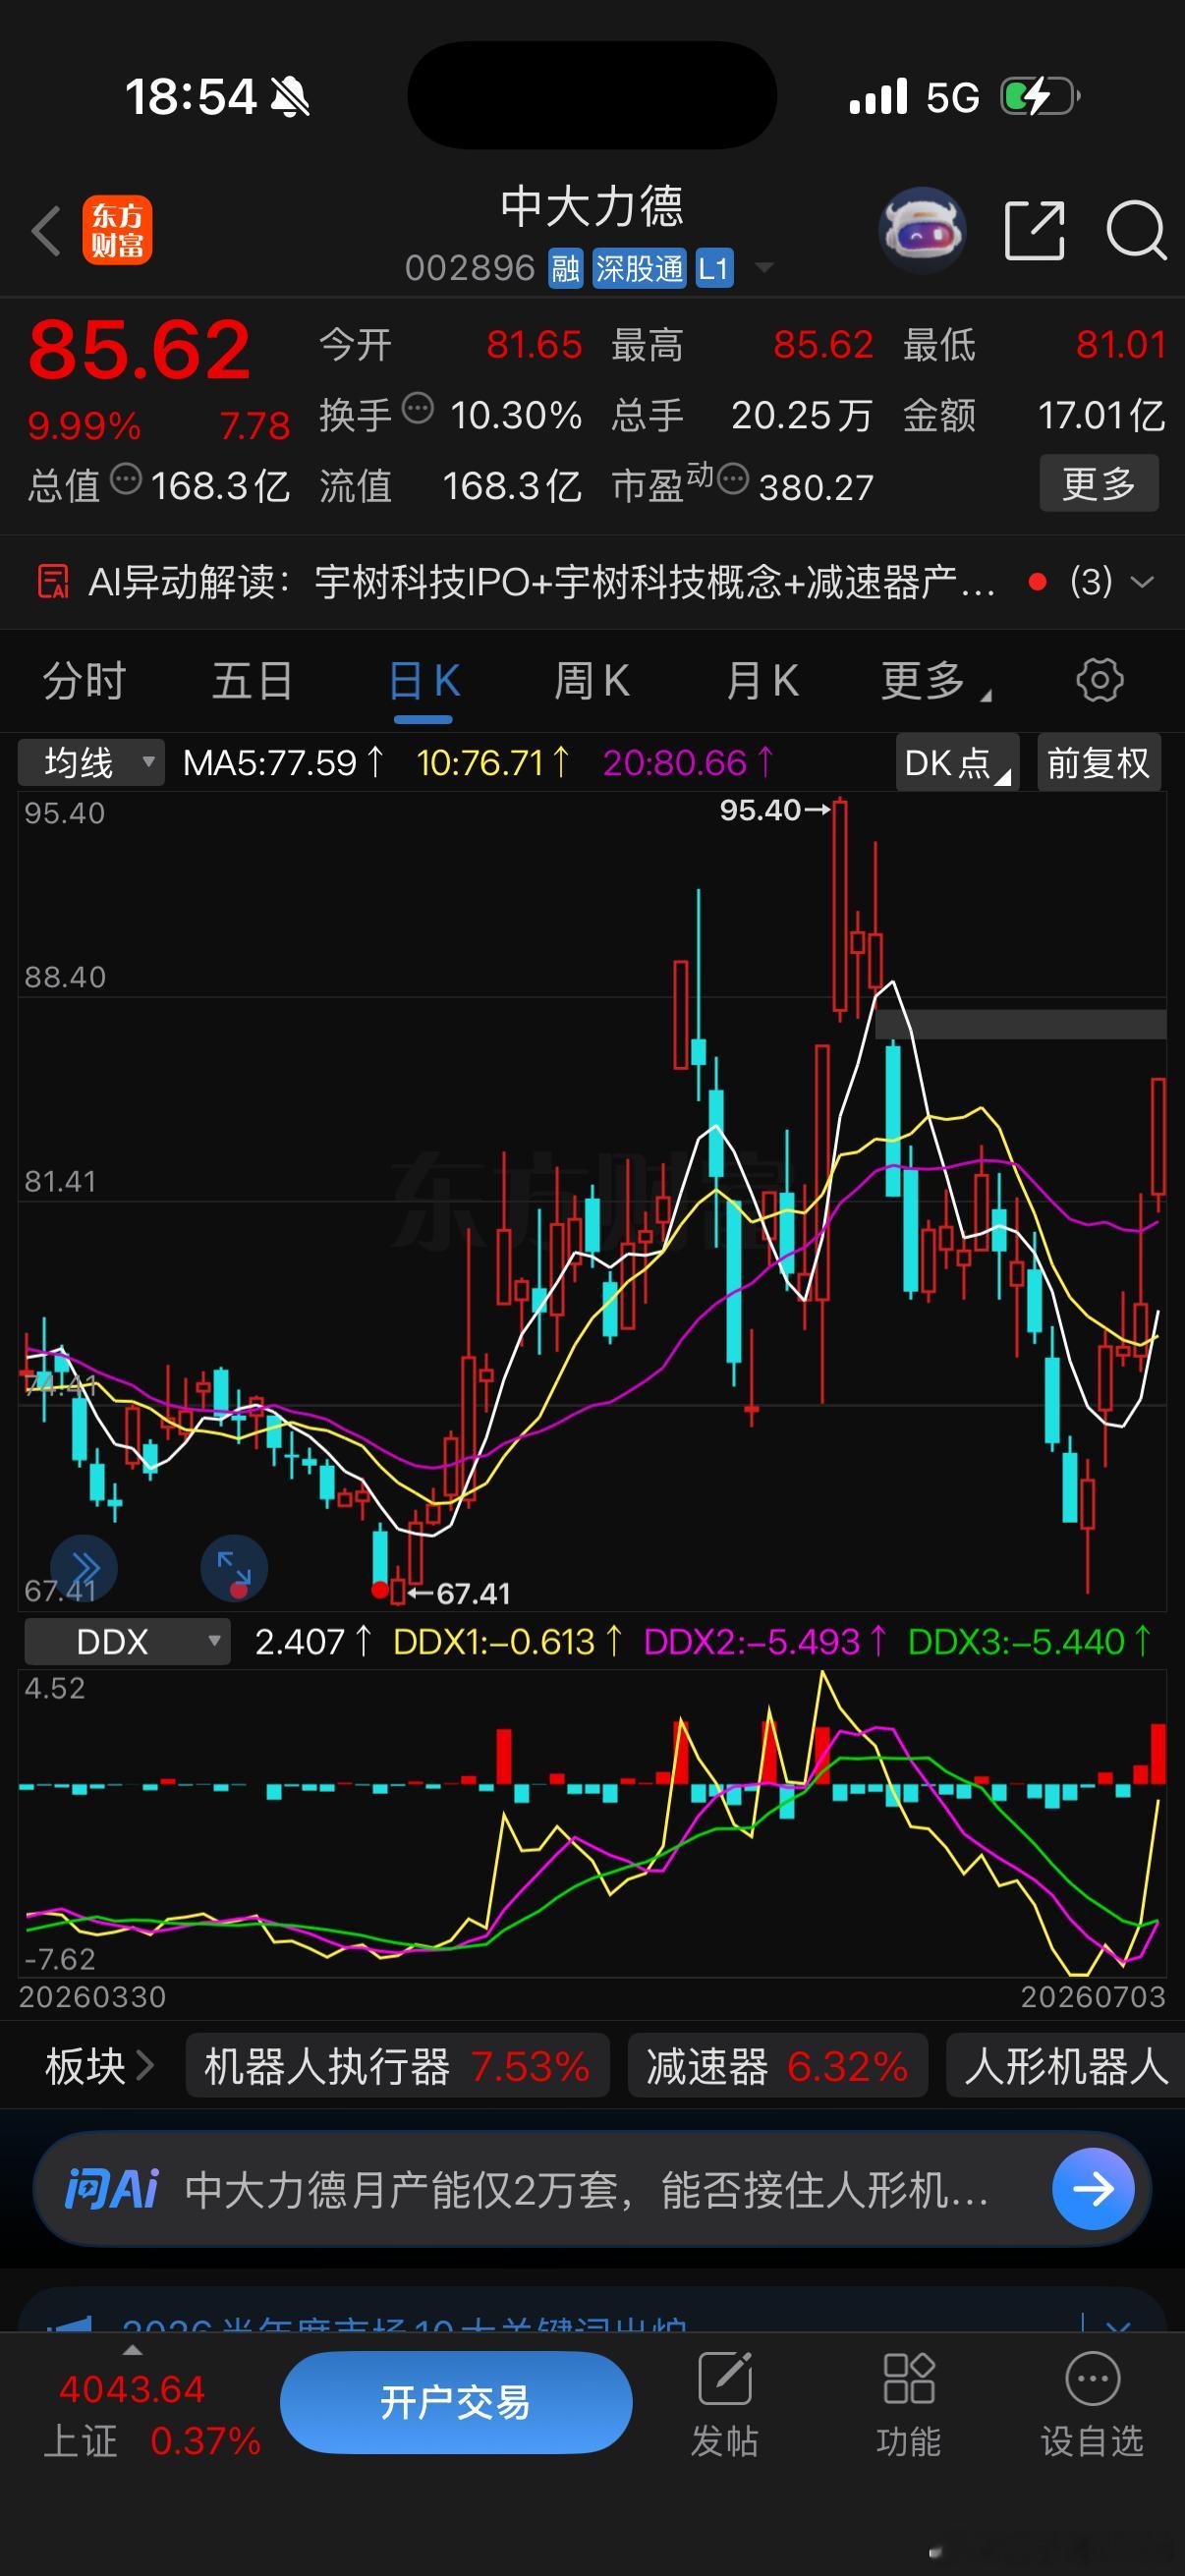This screenshot has height=2576, width=1185.
Task: Expand the 板块 sector list
Action: coord(100,2066)
